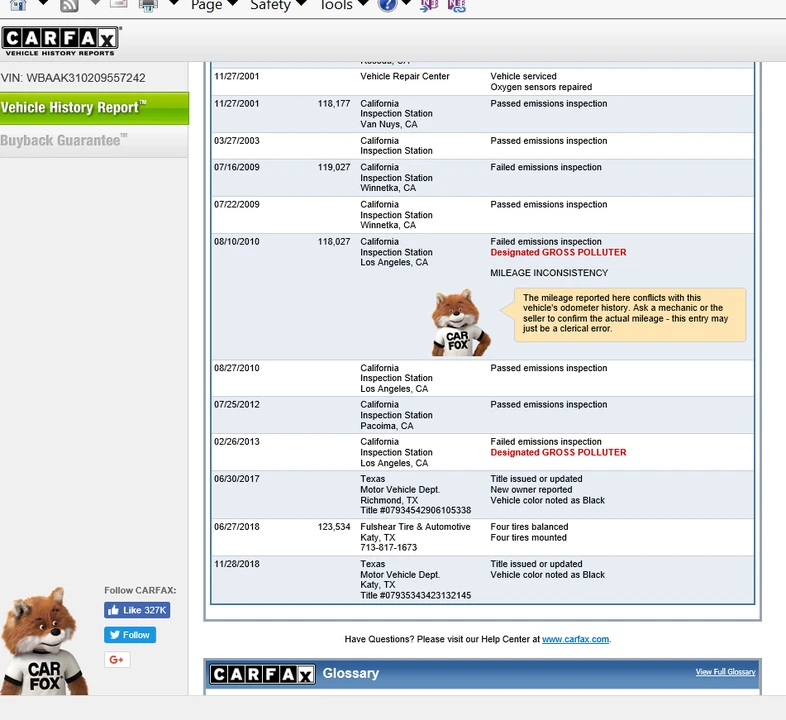The width and height of the screenshot is (786, 720).
Task: Click the Vehicle Repair Center source
Action: [x=405, y=76]
